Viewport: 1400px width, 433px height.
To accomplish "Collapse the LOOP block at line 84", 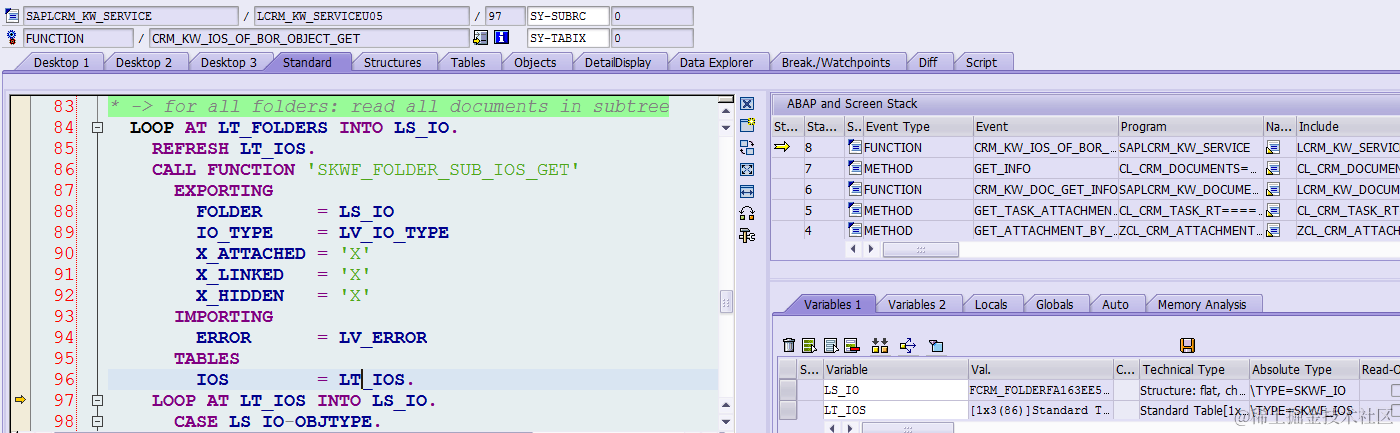I will [x=97, y=128].
